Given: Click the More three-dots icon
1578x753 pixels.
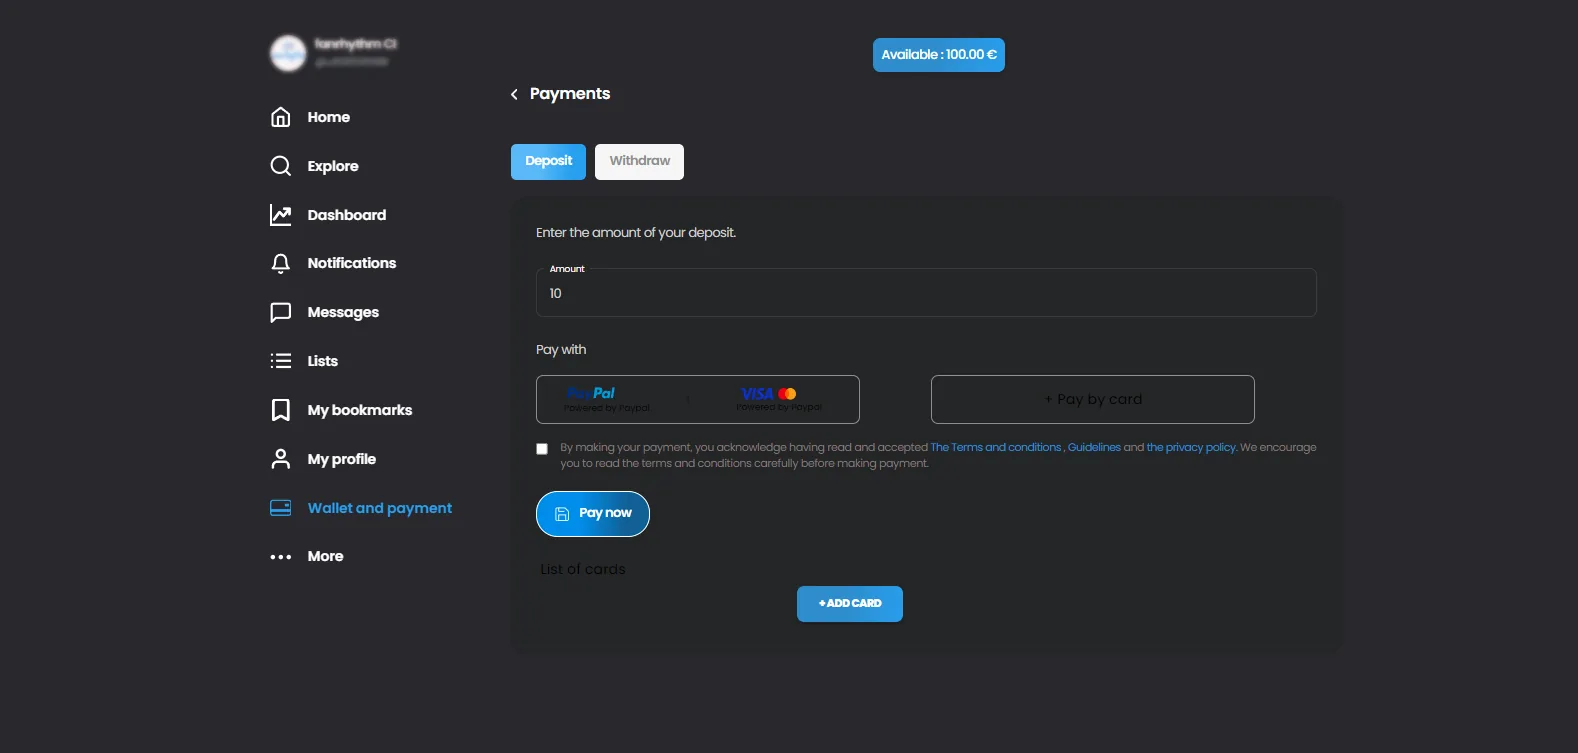Looking at the screenshot, I should (281, 557).
